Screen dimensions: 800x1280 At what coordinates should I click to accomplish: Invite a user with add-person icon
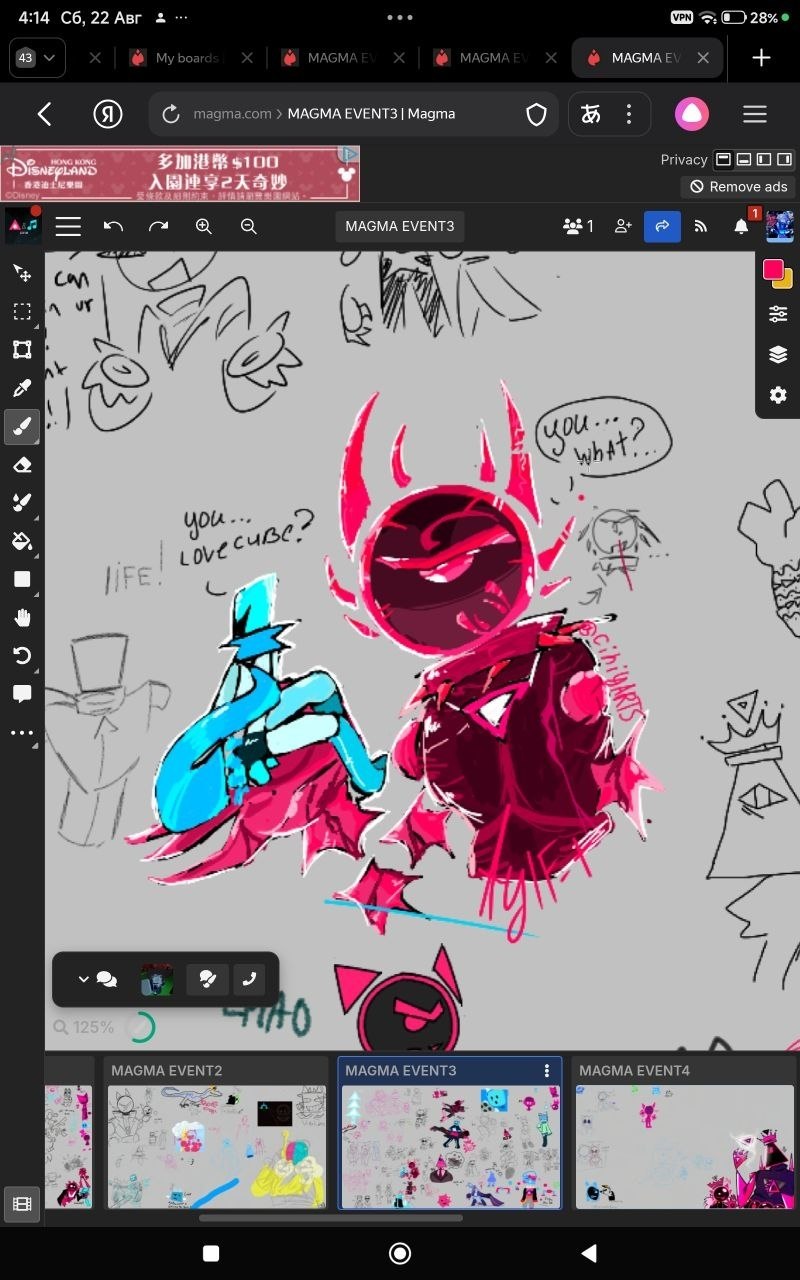(x=623, y=227)
